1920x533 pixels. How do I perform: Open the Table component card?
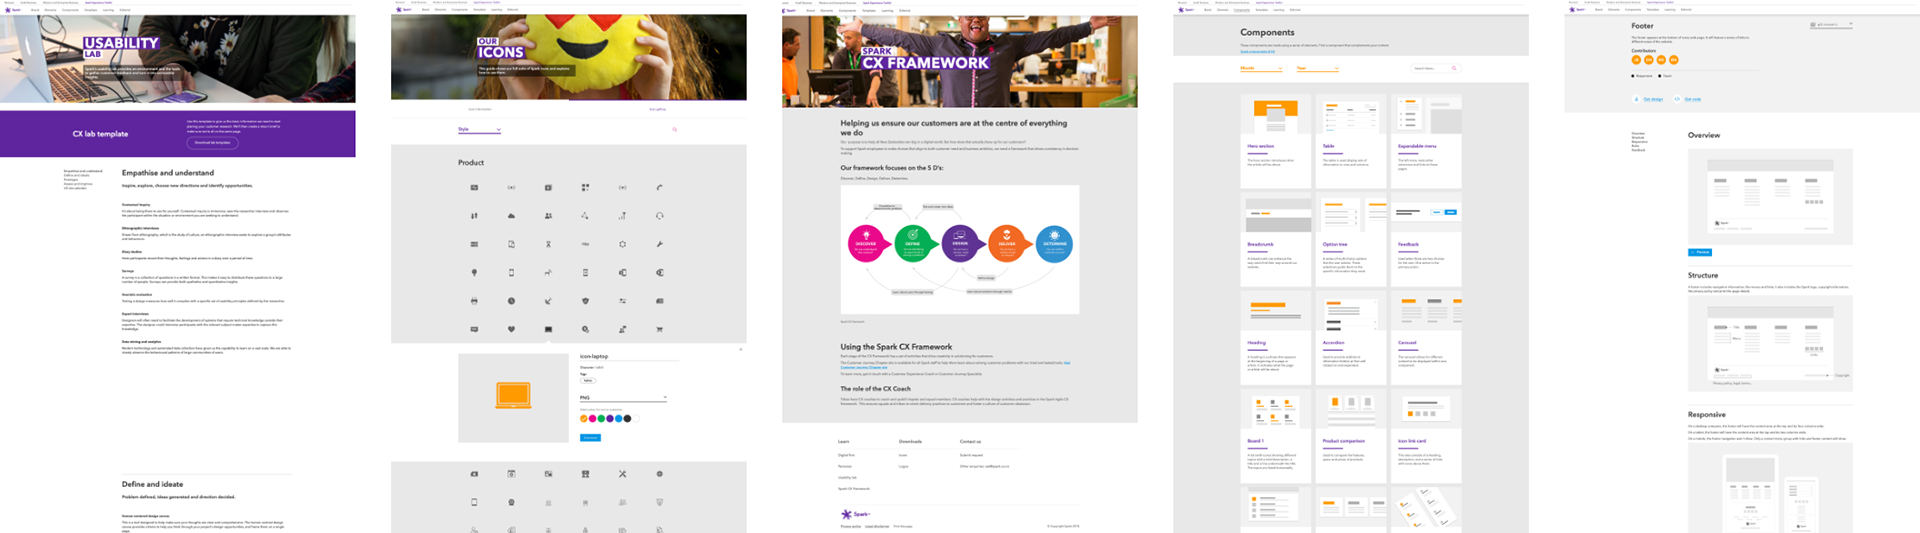click(x=1350, y=141)
